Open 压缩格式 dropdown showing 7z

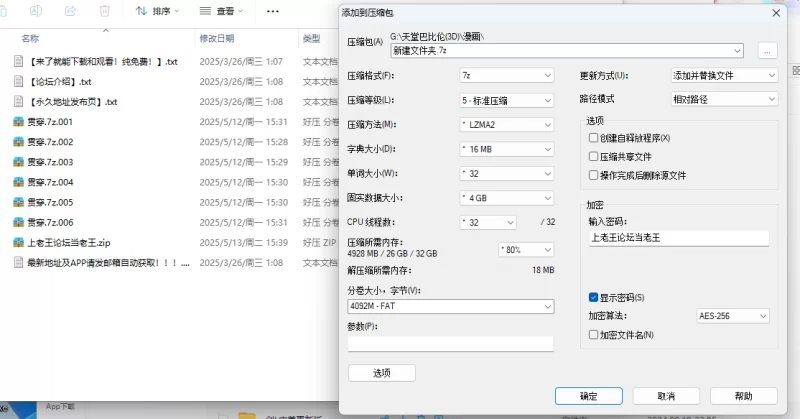[x=507, y=76]
